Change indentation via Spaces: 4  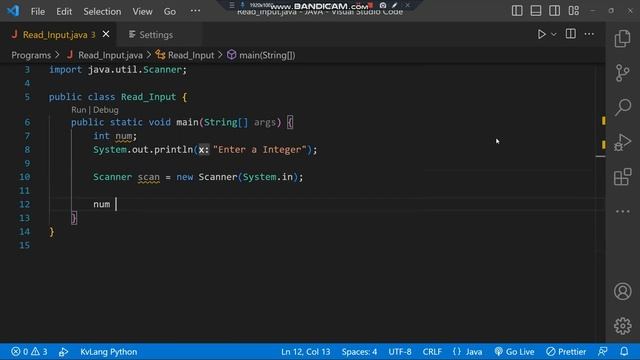(x=359, y=351)
